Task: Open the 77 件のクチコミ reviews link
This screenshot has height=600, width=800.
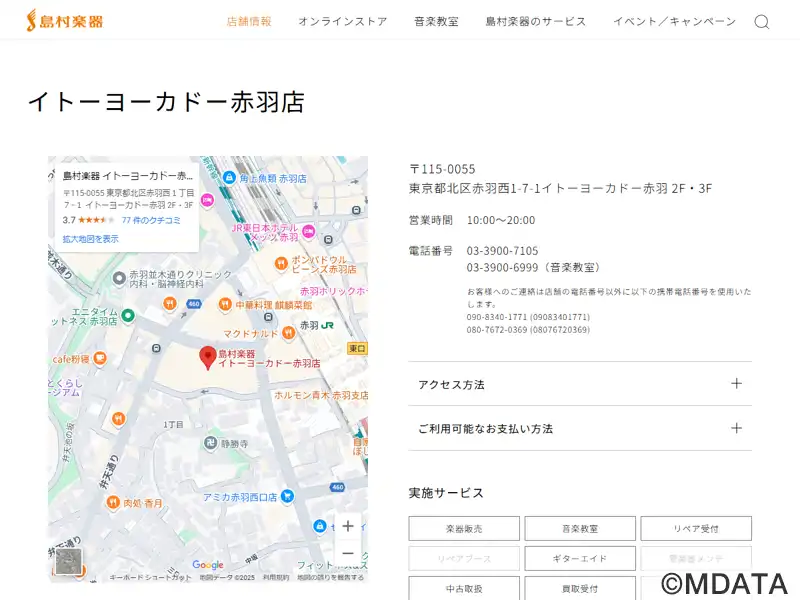Action: point(151,220)
